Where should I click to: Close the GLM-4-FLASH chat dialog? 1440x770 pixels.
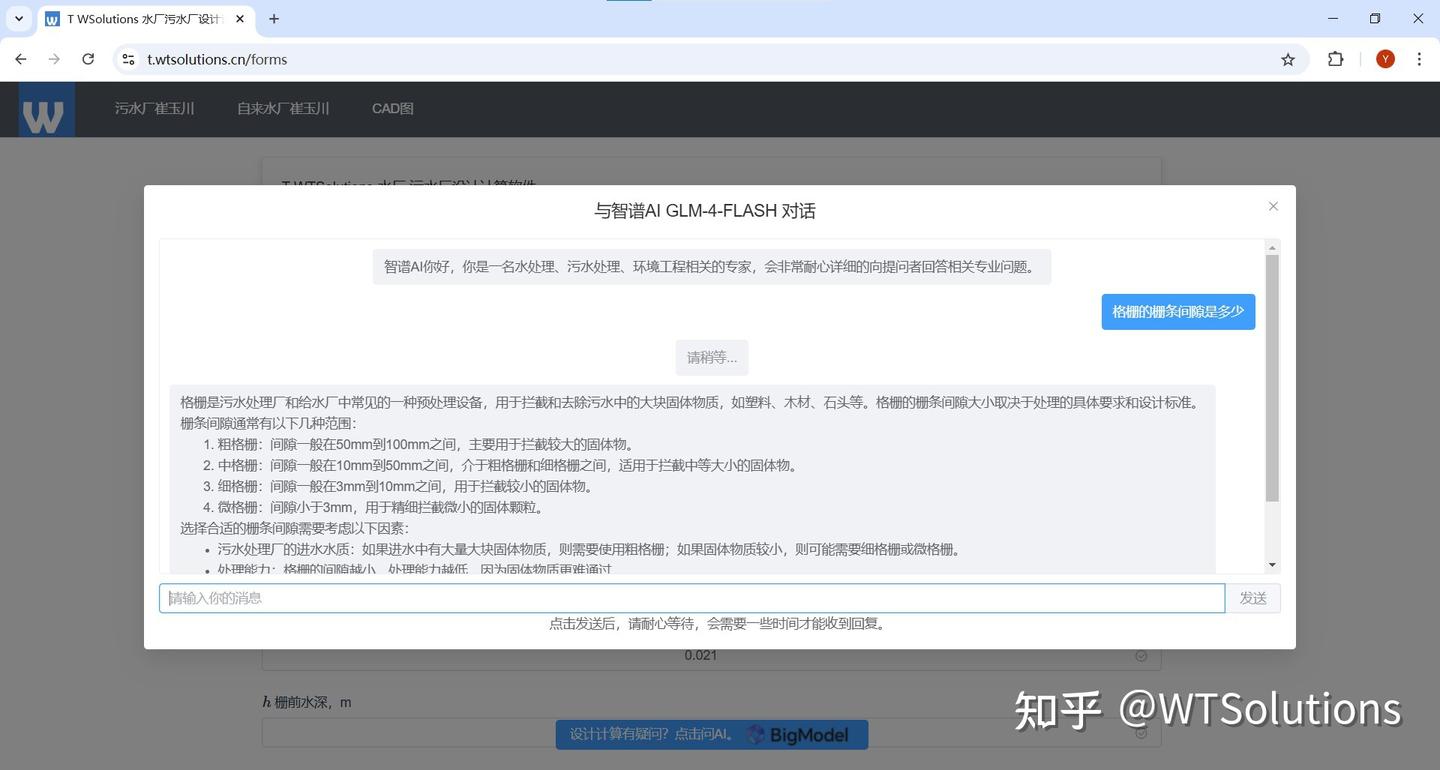pos(1273,206)
